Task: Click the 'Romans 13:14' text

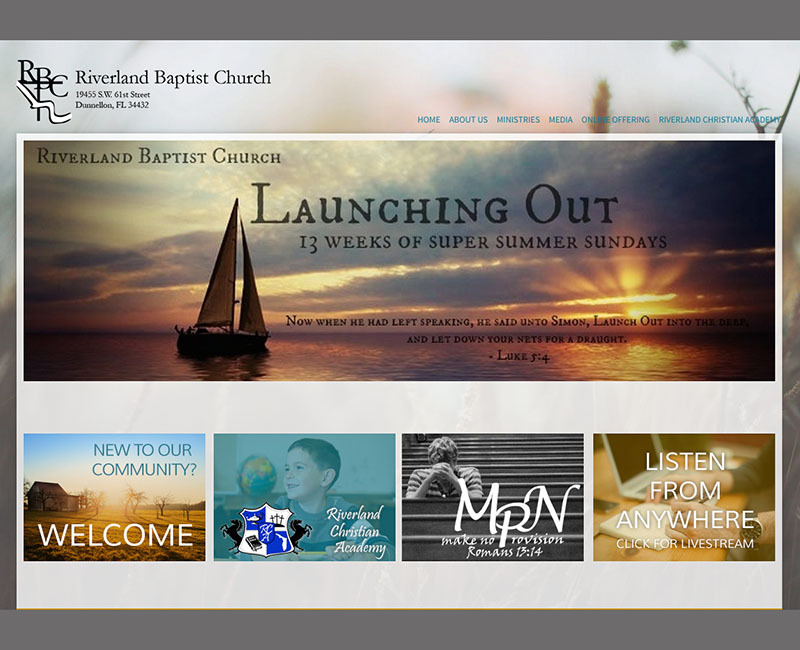Action: tap(505, 552)
